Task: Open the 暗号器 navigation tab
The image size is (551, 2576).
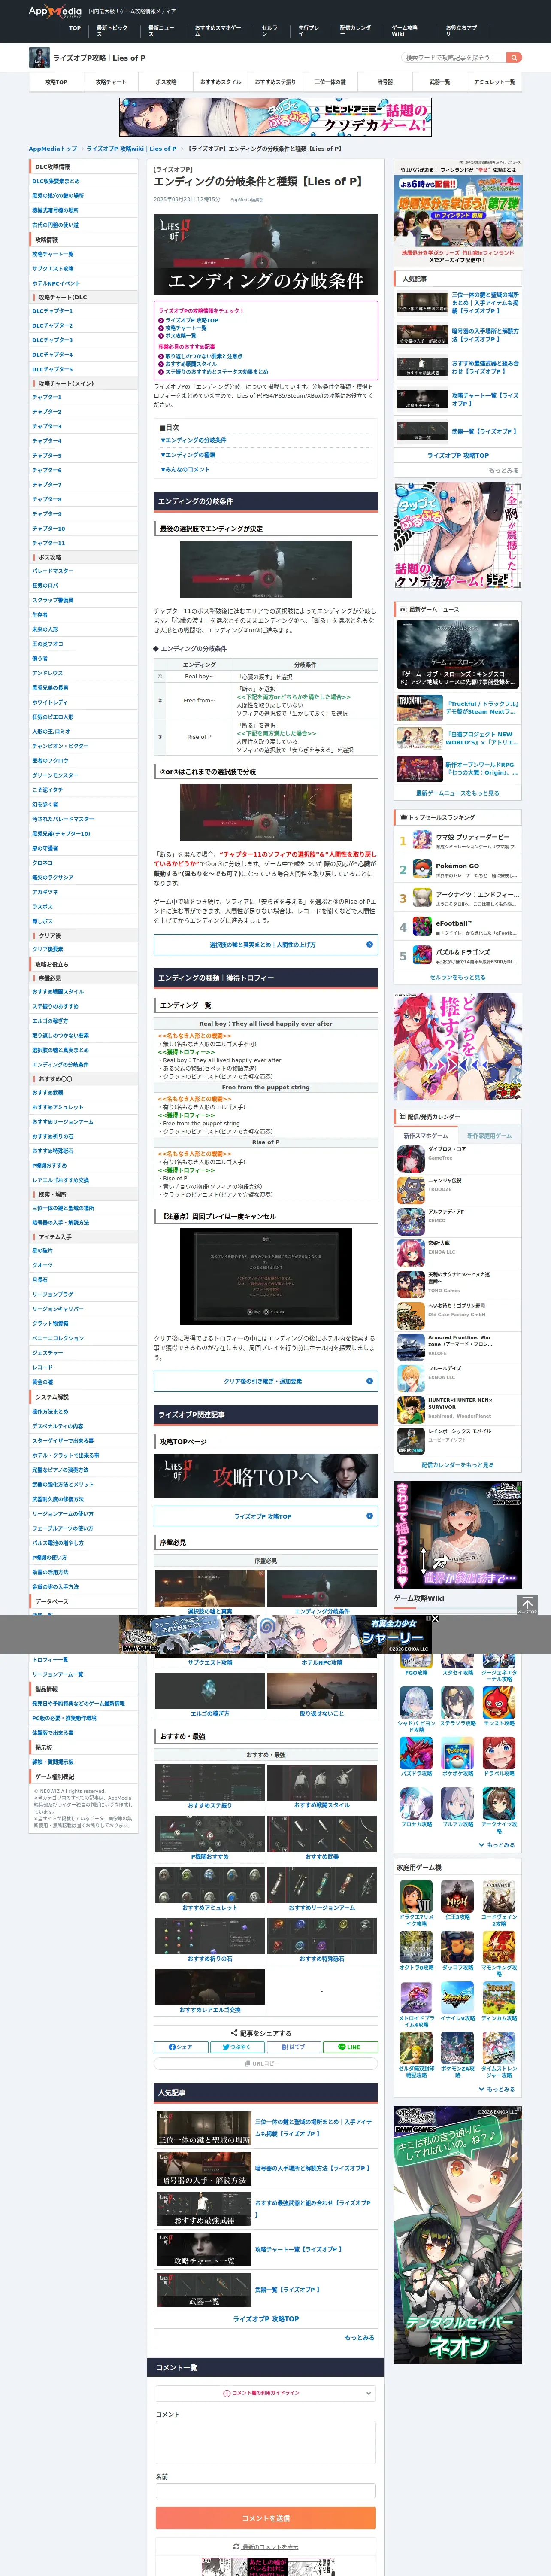Action: 385,82
